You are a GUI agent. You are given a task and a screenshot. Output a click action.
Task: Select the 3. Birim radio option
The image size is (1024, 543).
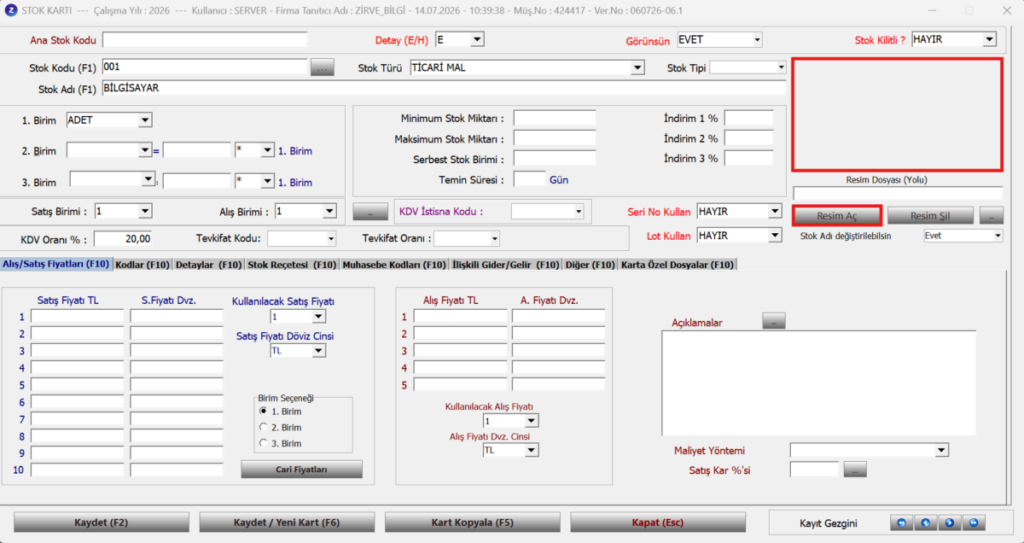[263, 443]
